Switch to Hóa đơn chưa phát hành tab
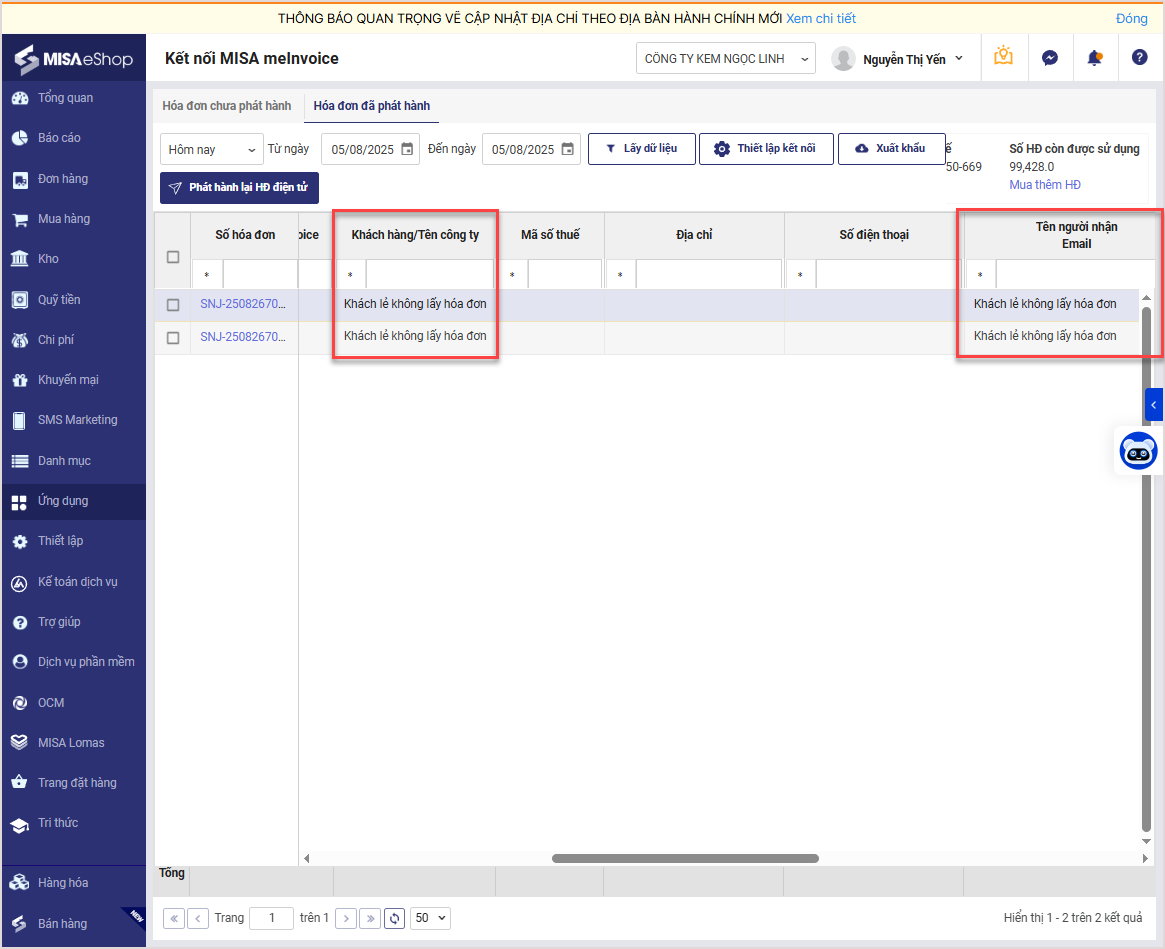 [227, 106]
